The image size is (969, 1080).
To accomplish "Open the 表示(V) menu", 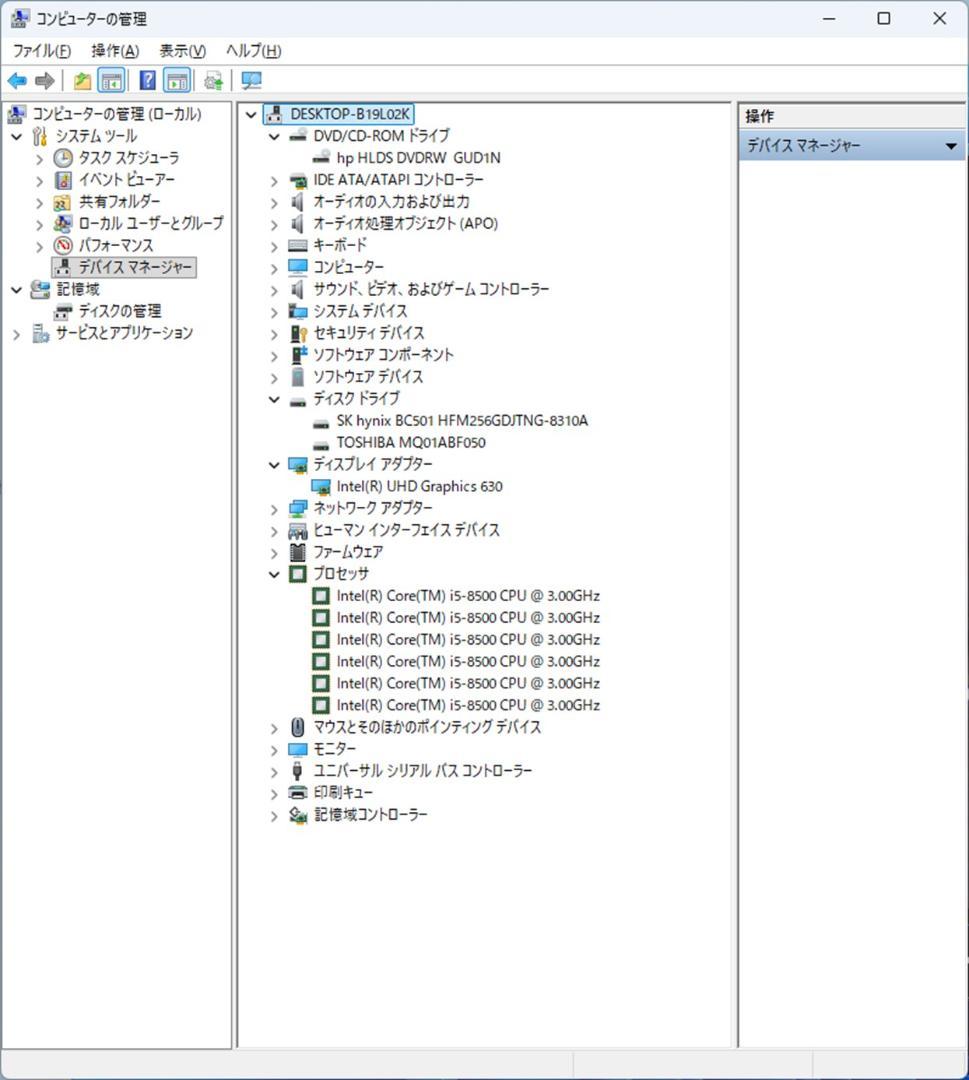I will pyautogui.click(x=182, y=50).
